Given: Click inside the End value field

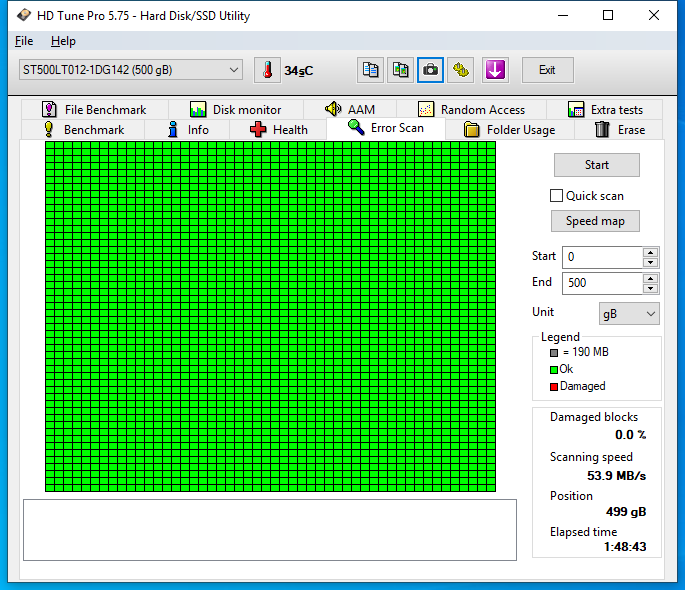Looking at the screenshot, I should (x=600, y=283).
